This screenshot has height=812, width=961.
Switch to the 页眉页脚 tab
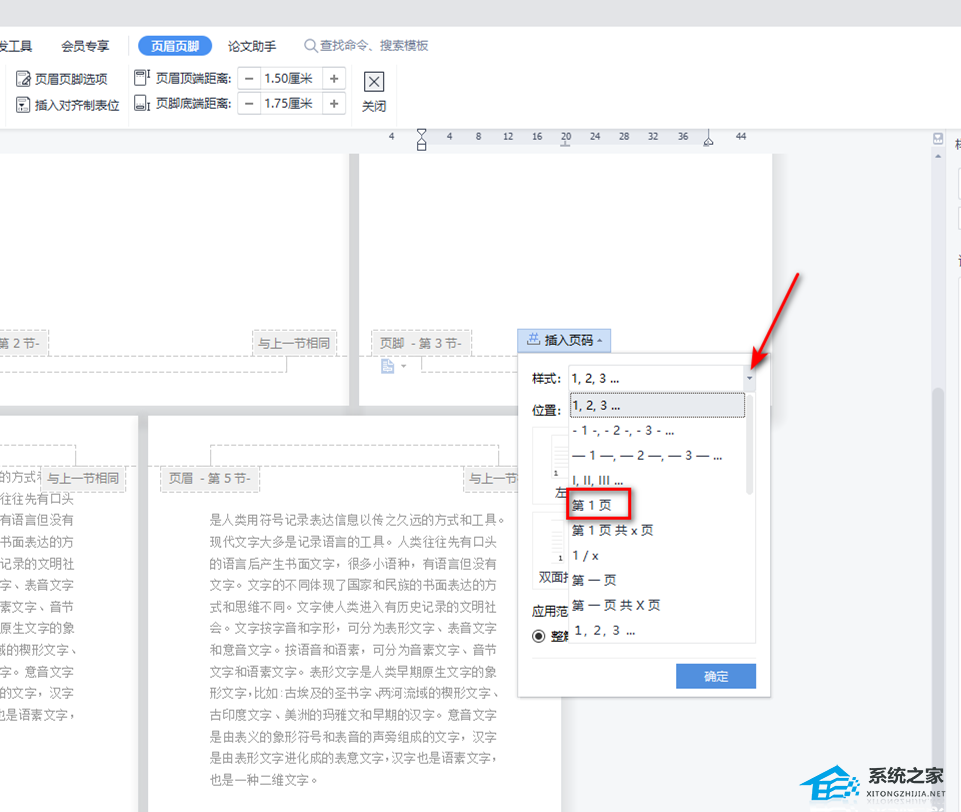click(175, 46)
